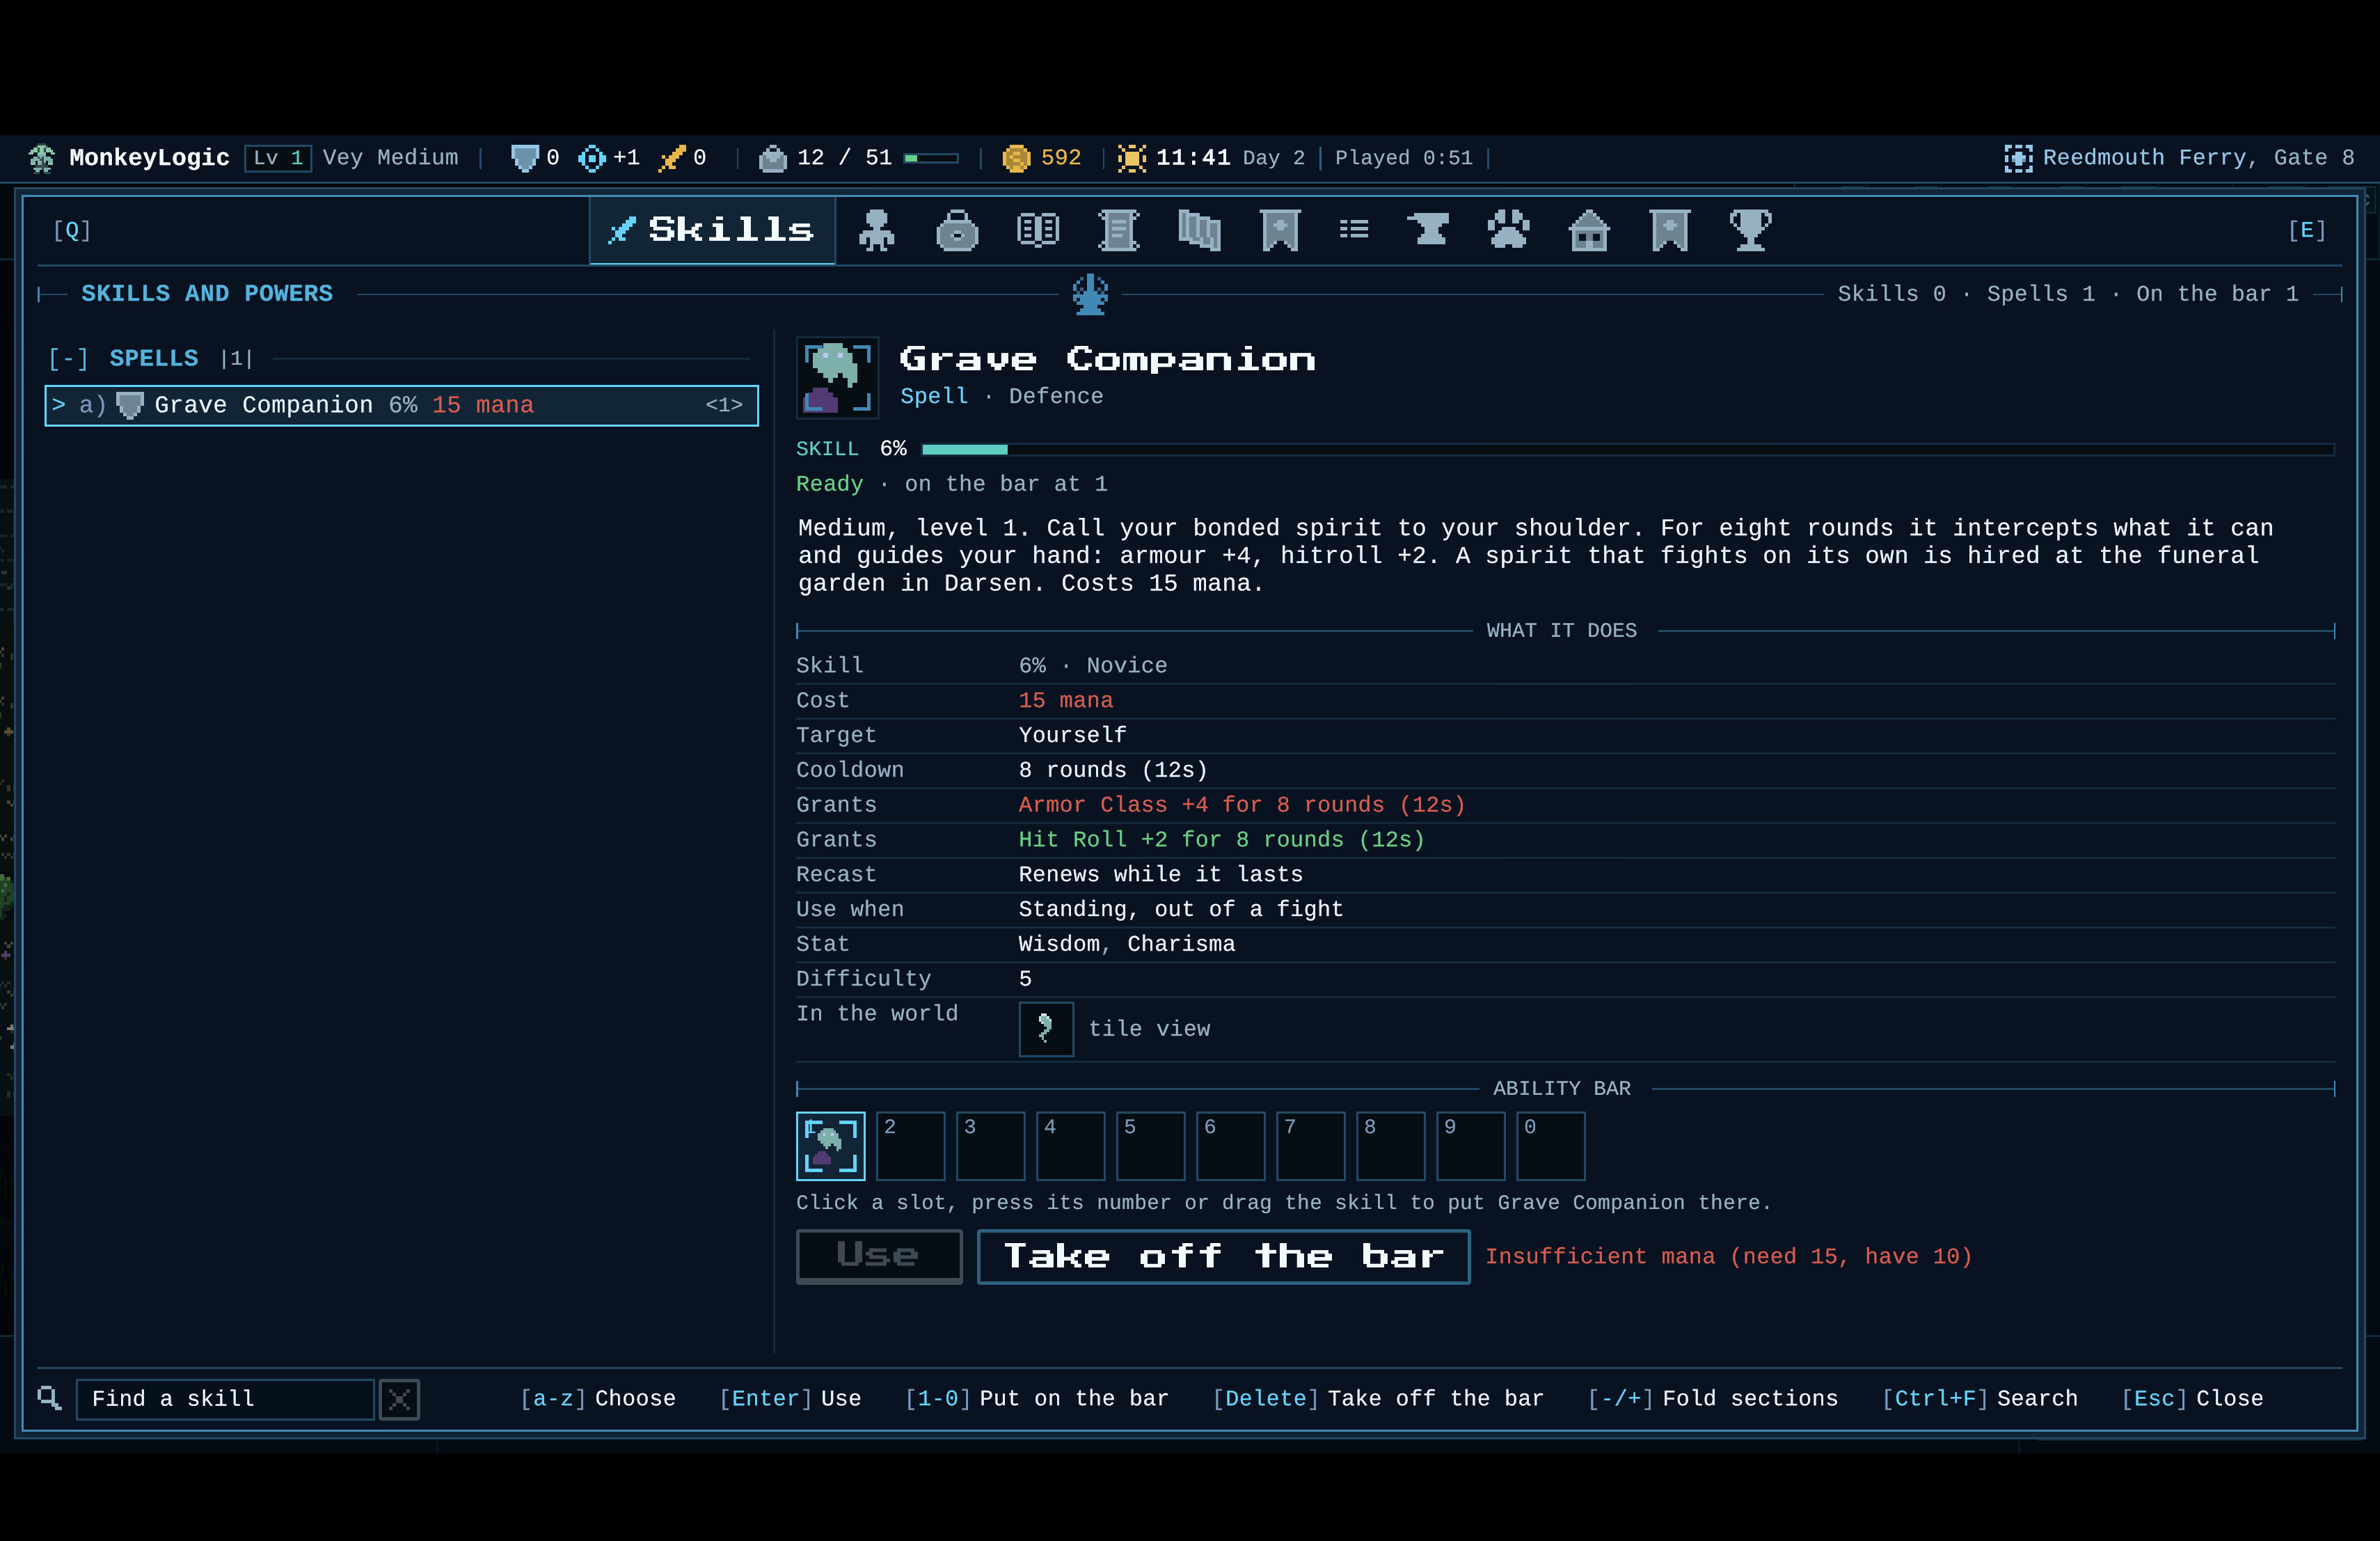Open the scroll tab
The width and height of the screenshot is (2380, 1541).
tap(1118, 230)
